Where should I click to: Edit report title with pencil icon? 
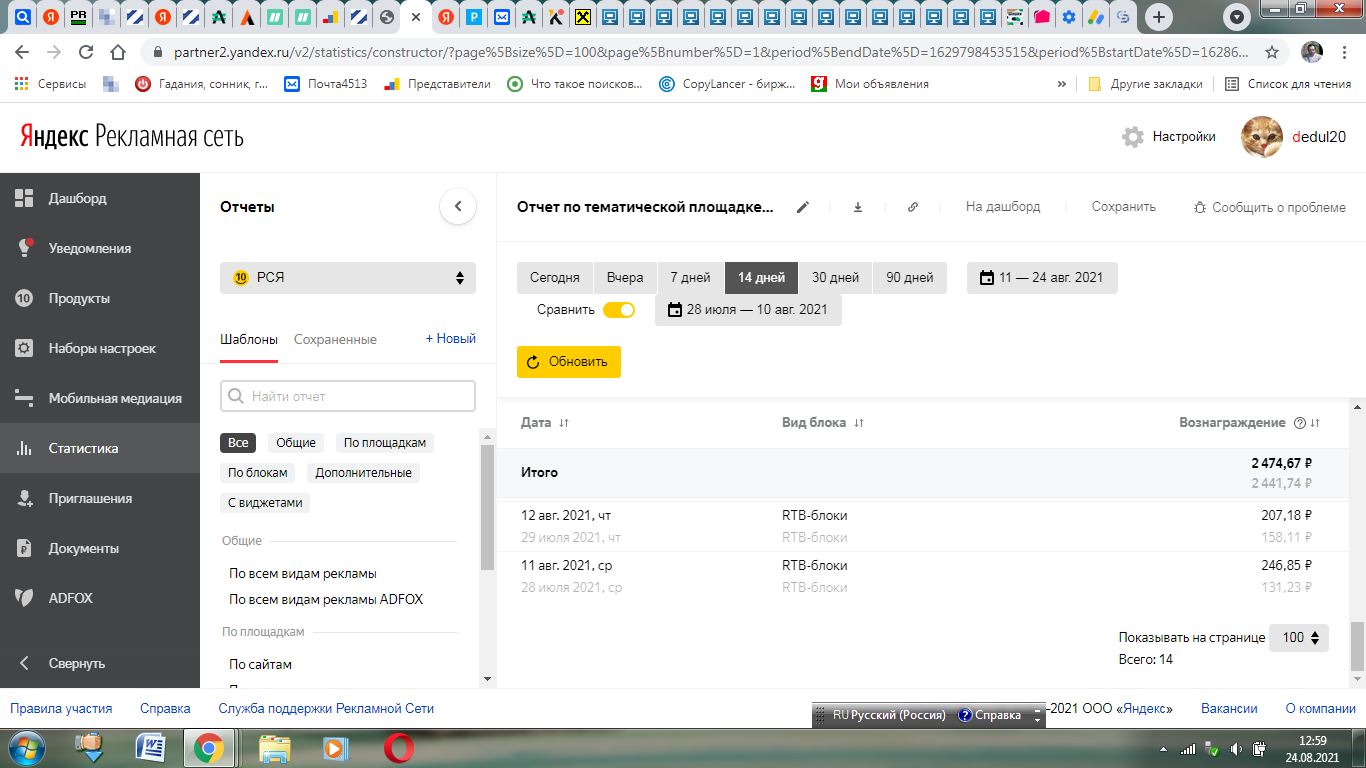point(802,207)
